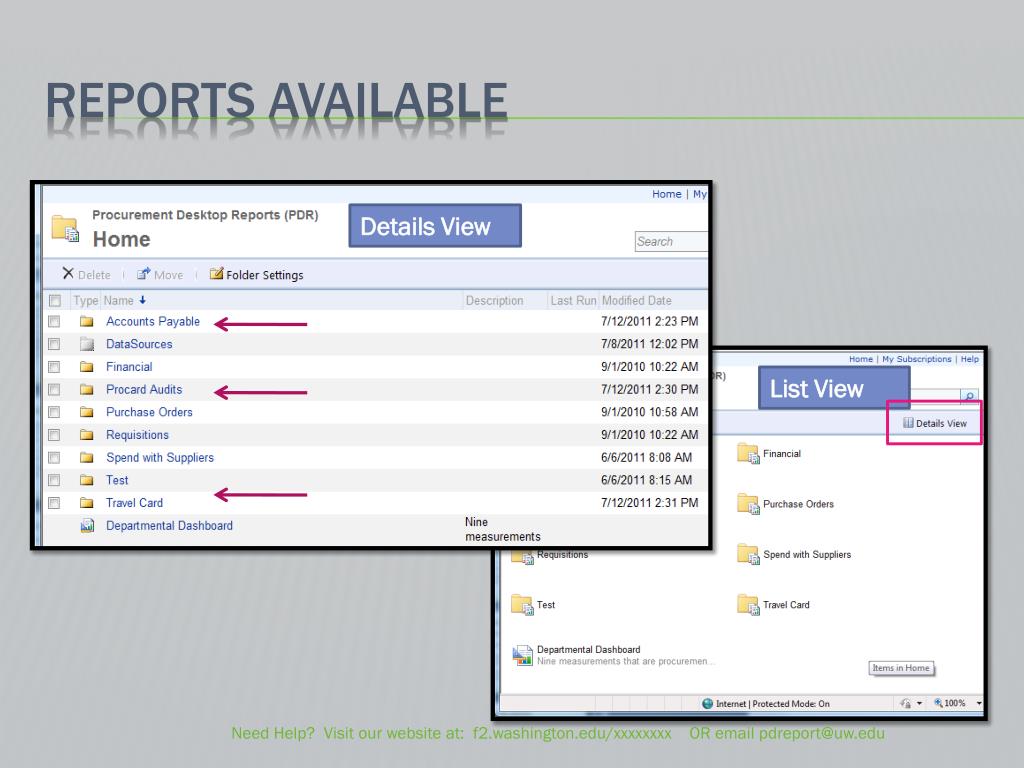Sort by the Modified Date column header
Image resolution: width=1024 pixels, height=768 pixels.
click(637, 300)
